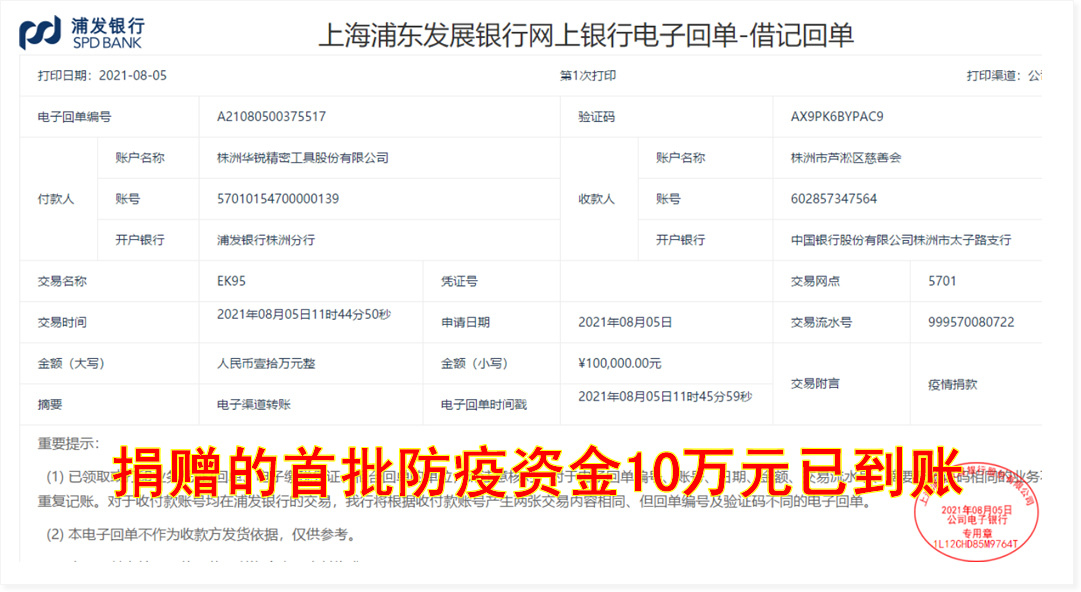The height and width of the screenshot is (592, 1081).
Task: Click payer bank 浦发银行株洲分行
Action: [265, 240]
